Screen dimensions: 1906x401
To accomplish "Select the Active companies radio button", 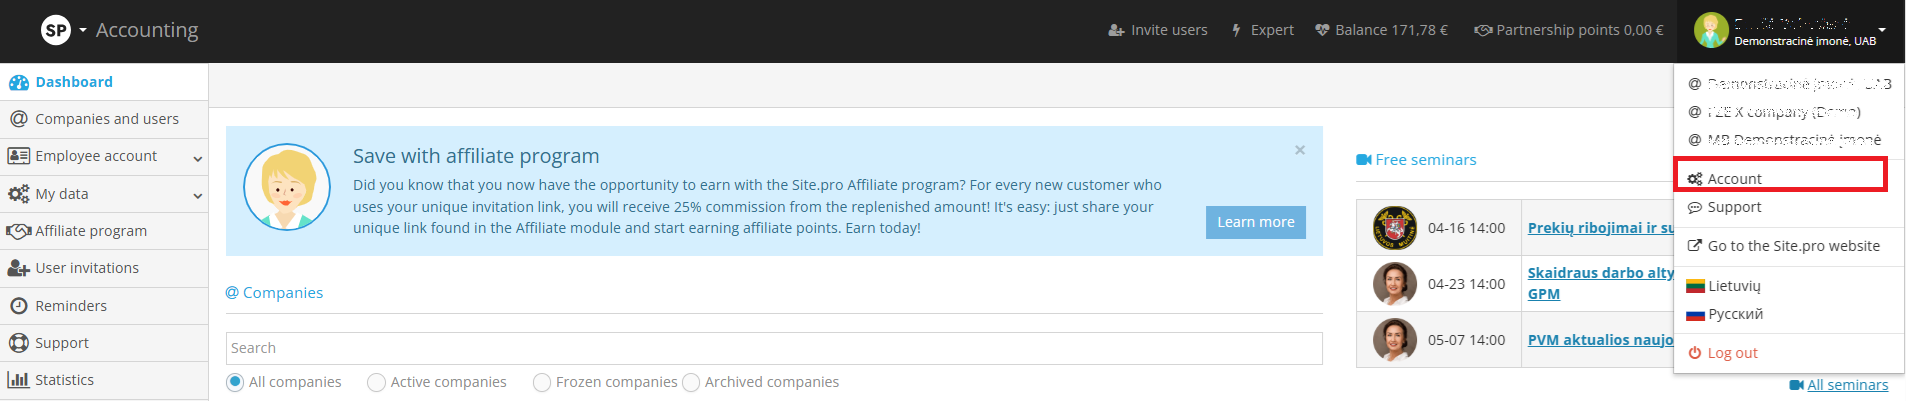I will 376,382.
